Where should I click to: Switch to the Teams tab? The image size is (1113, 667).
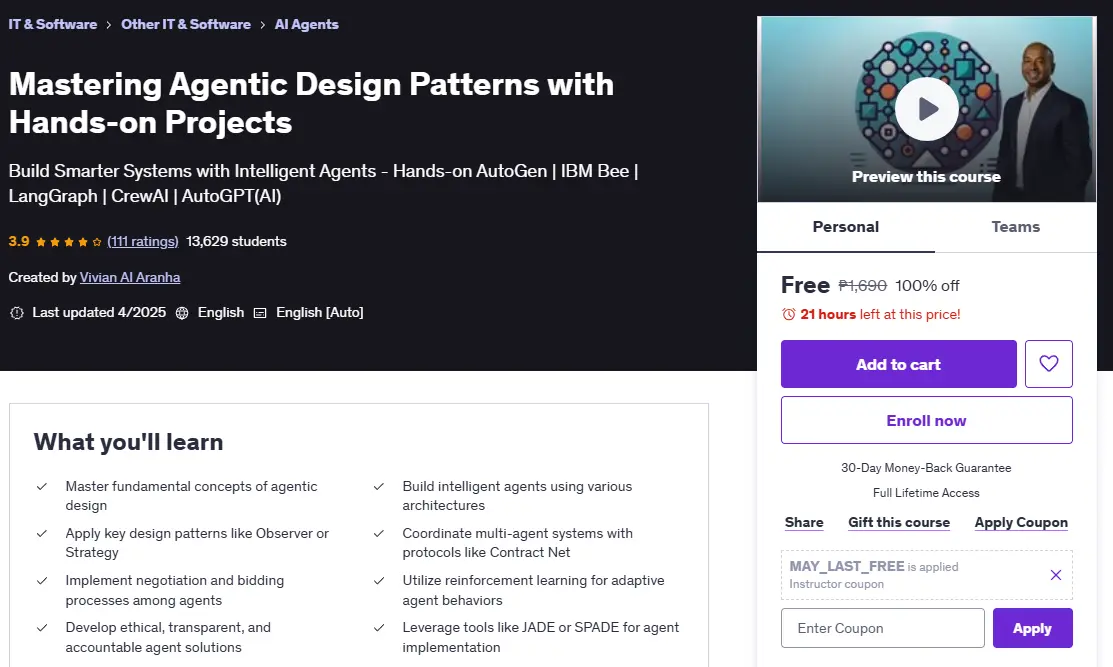click(x=1015, y=227)
